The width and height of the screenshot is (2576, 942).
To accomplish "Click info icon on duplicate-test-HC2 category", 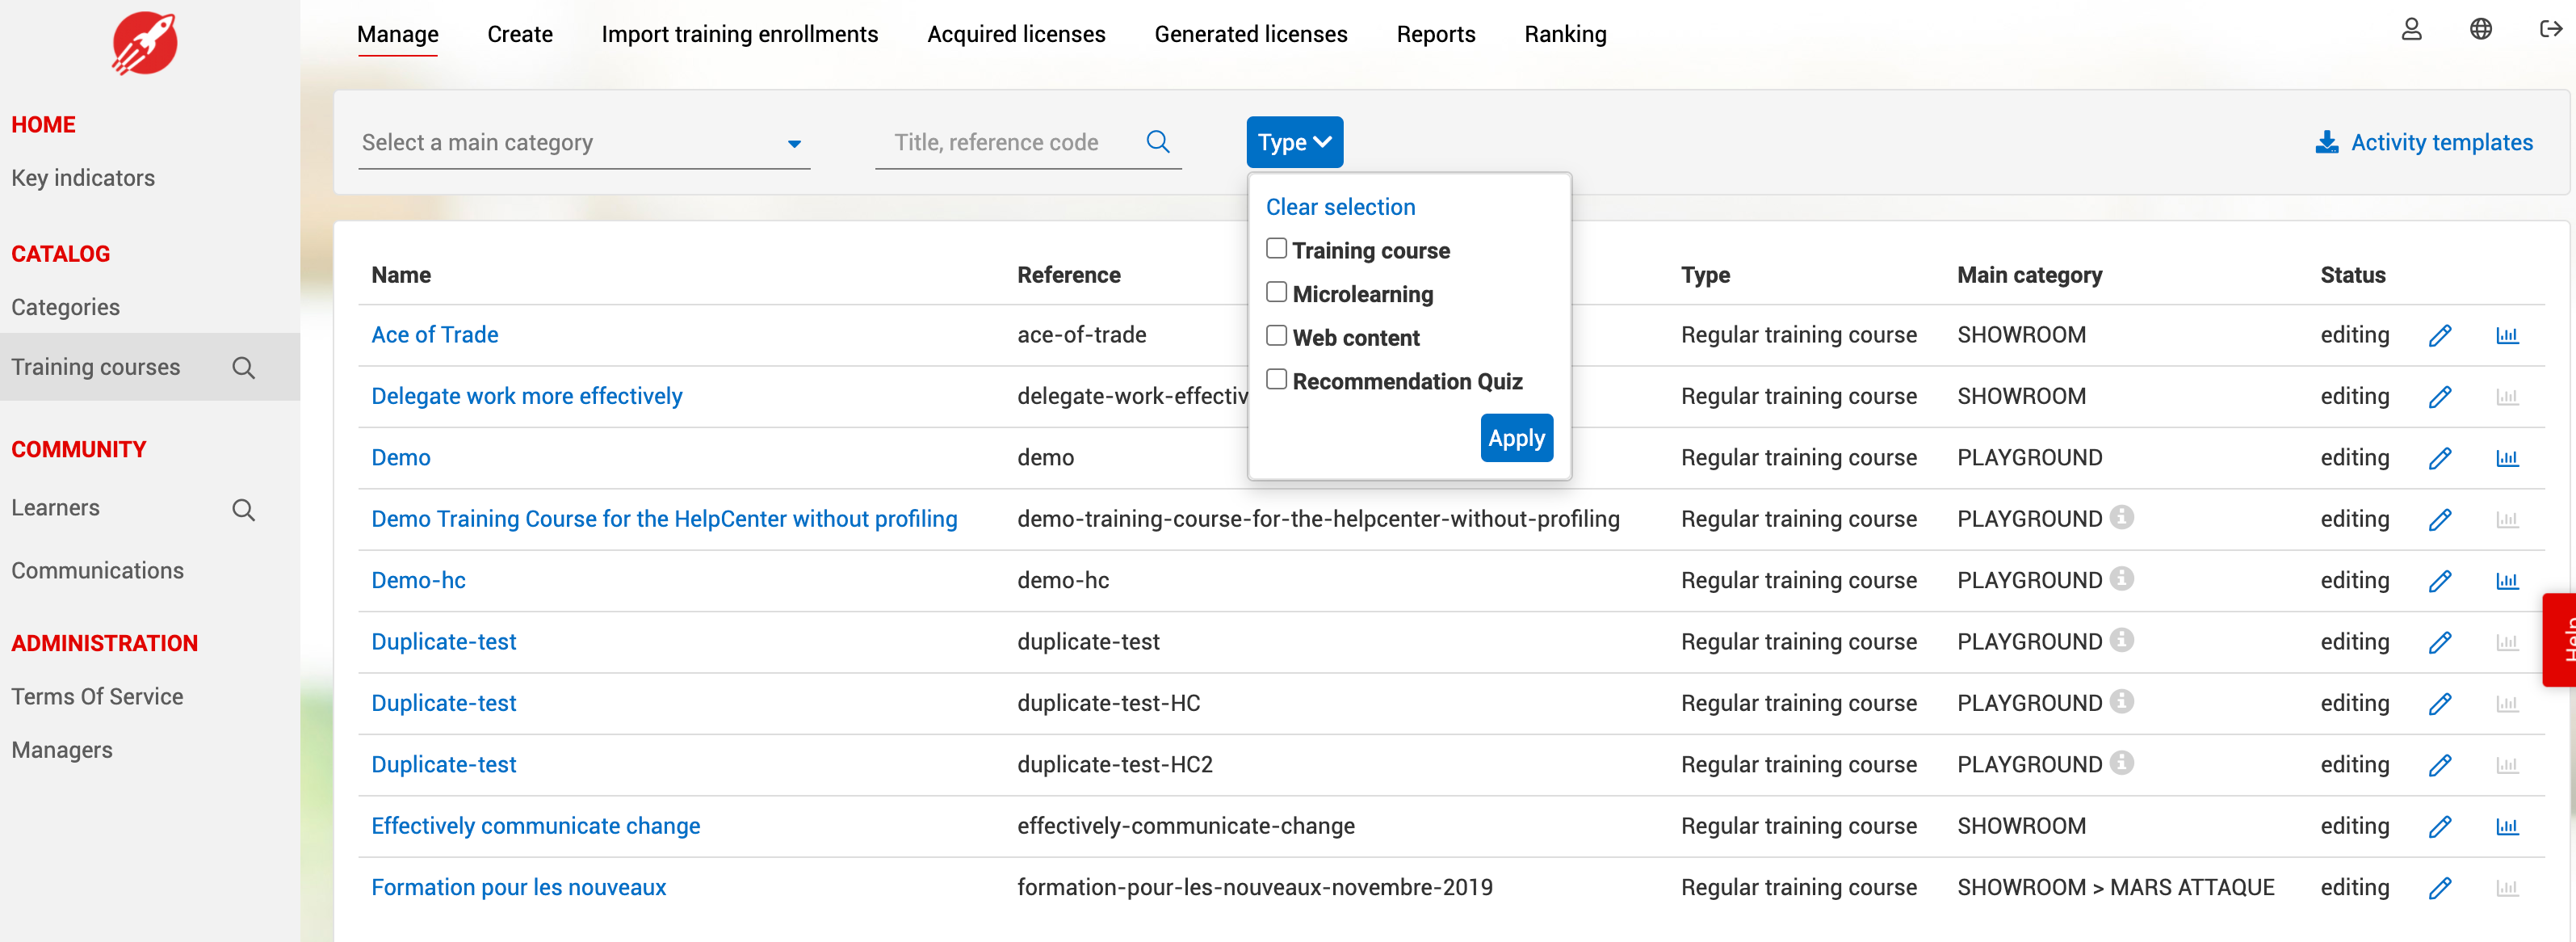I will 2121,763.
